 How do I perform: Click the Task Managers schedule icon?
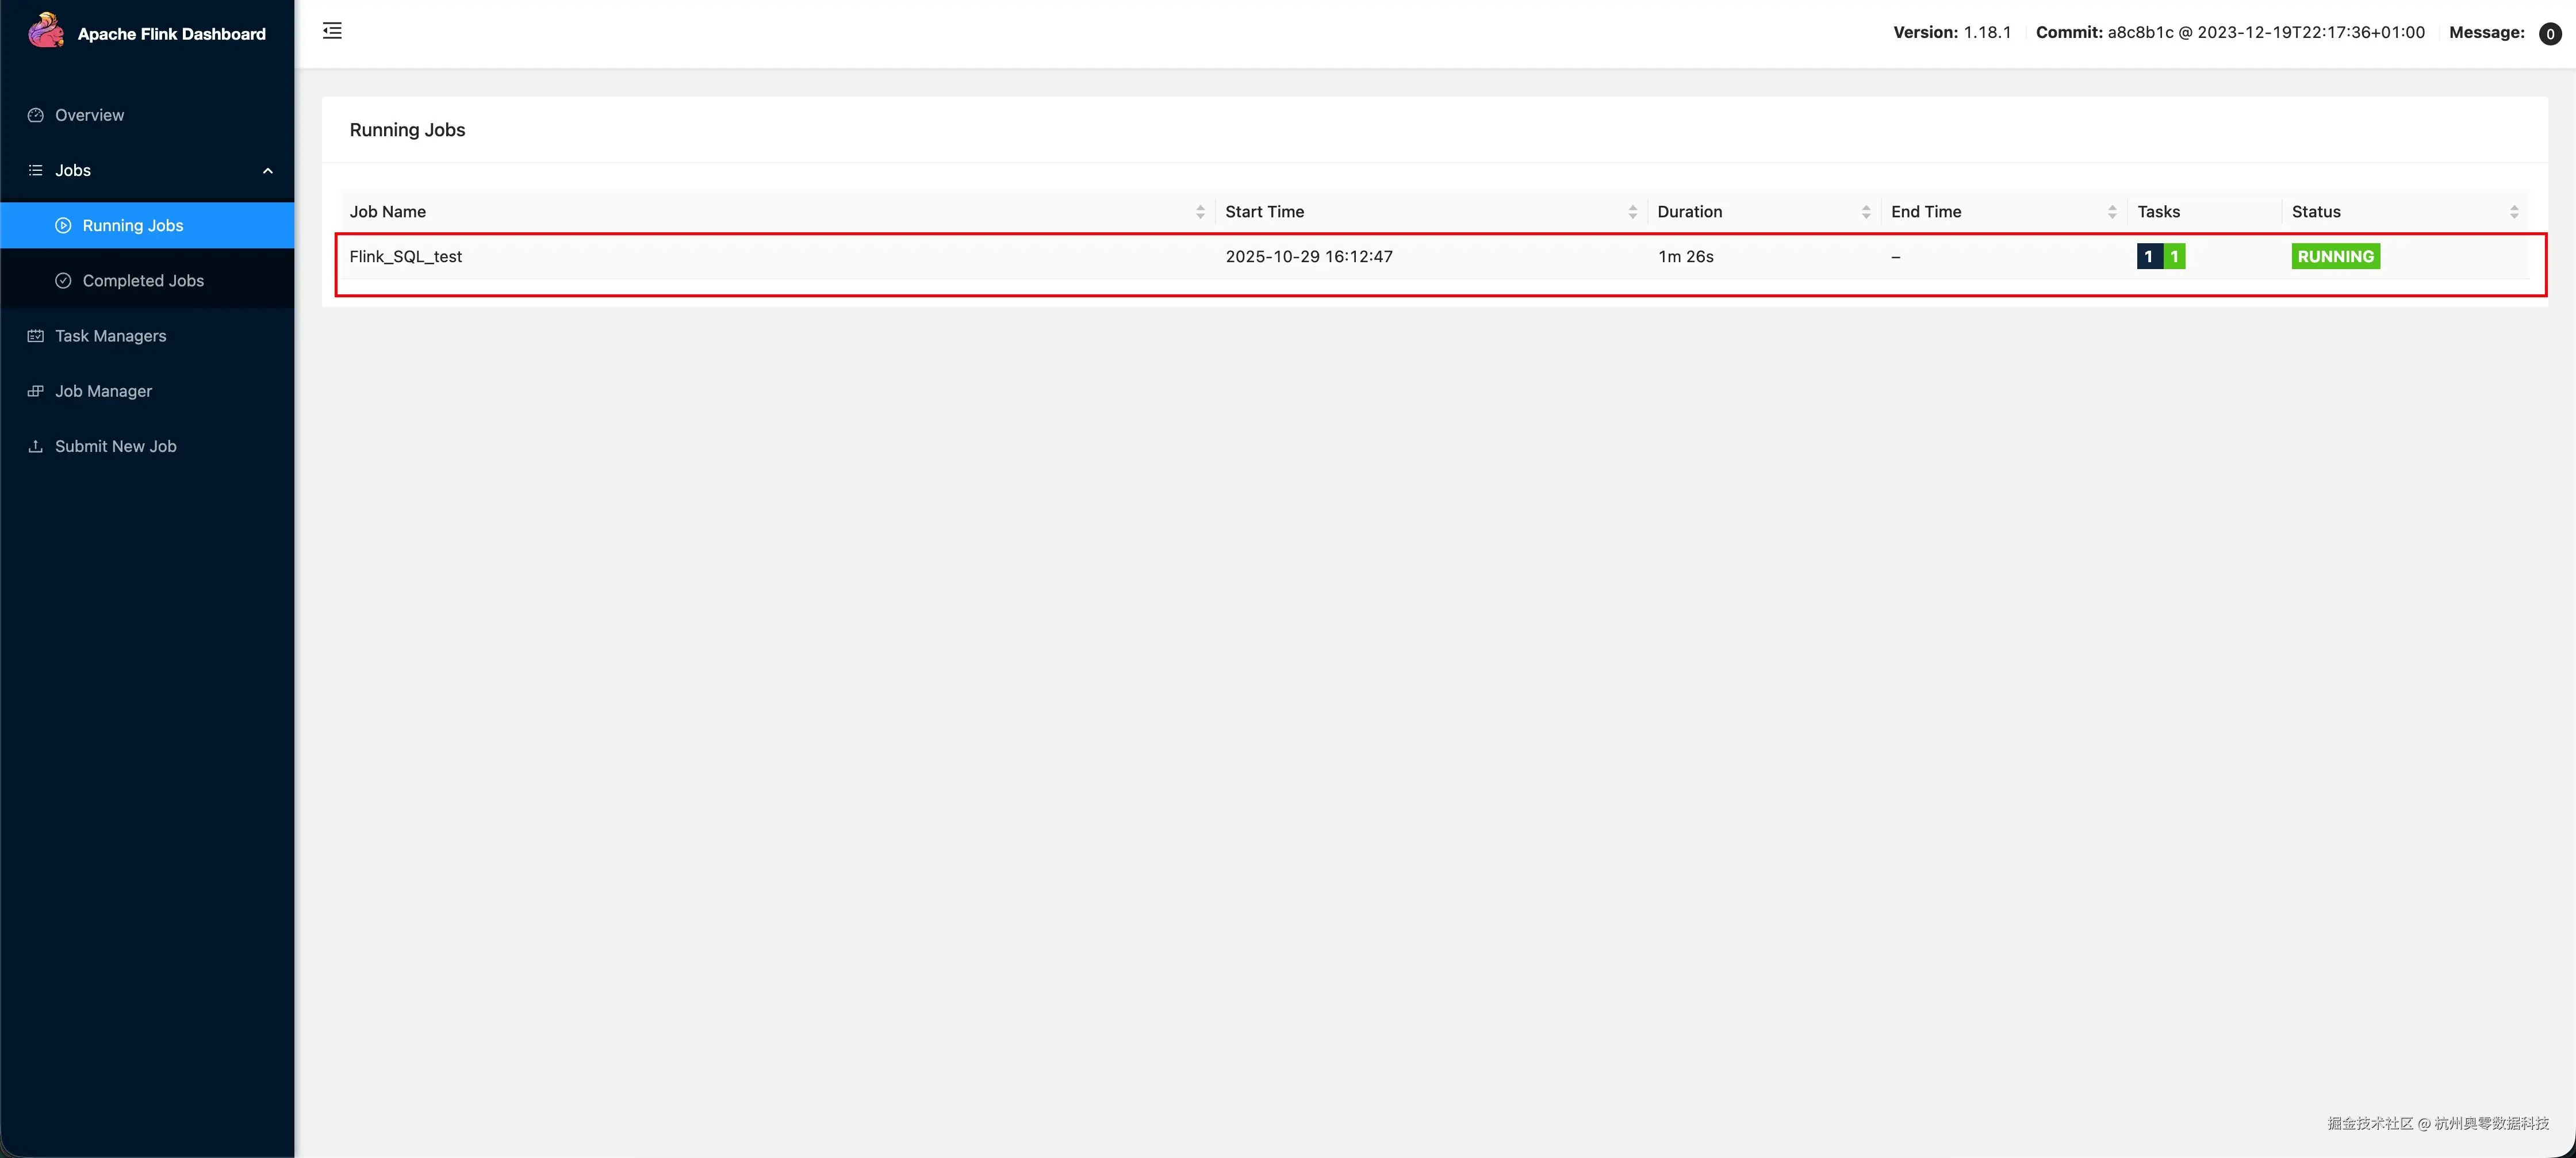tap(36, 336)
